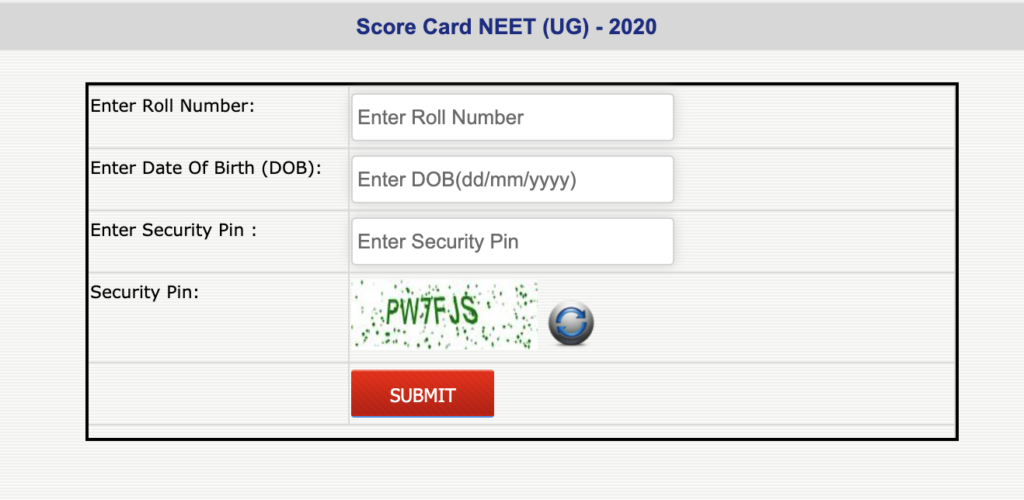
Task: Click the 'Enter Date Of Birth (DOB):' label
Action: coord(206,168)
